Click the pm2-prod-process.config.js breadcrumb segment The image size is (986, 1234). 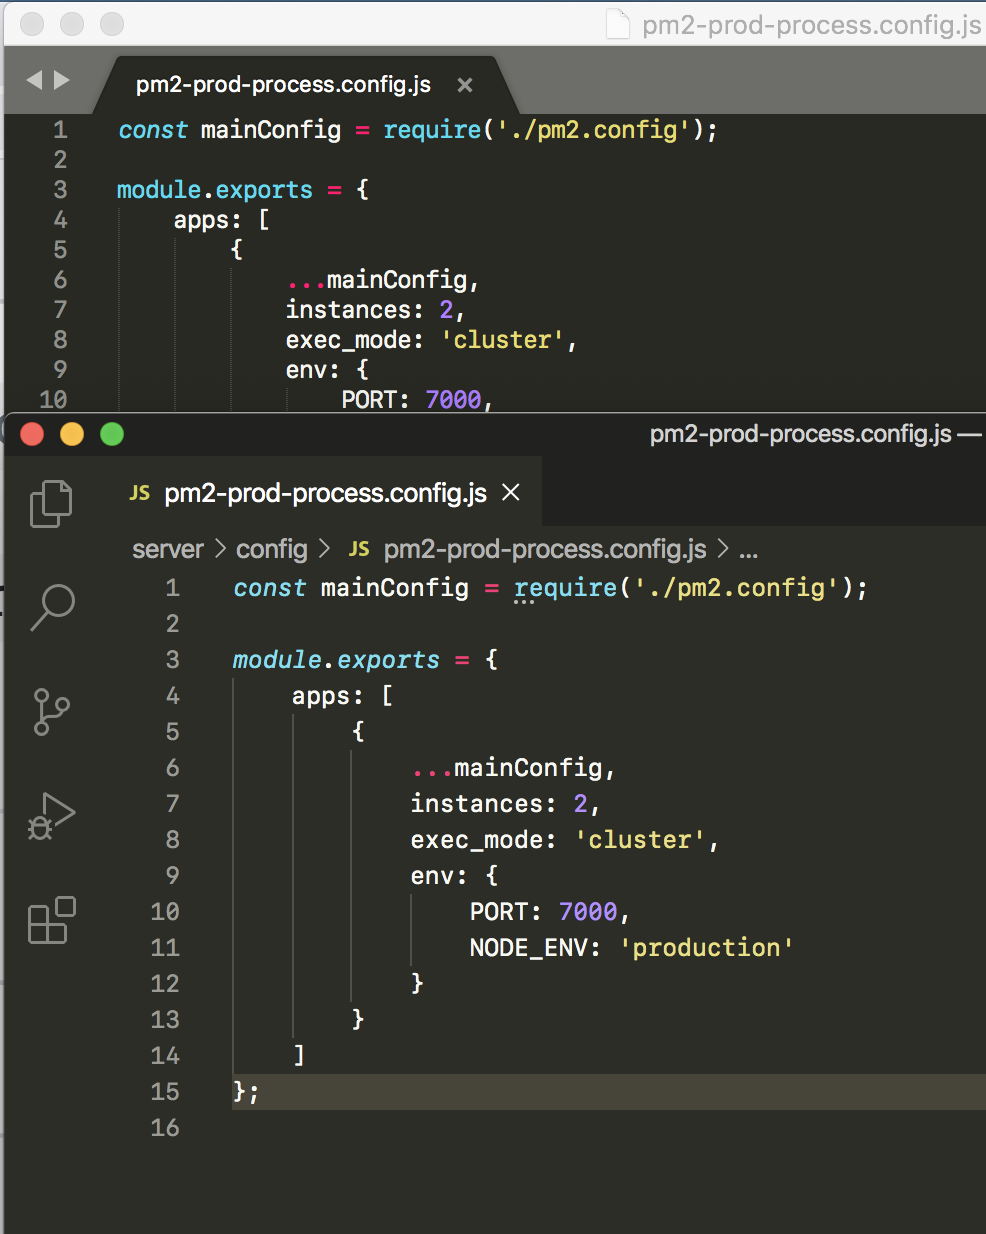pyautogui.click(x=545, y=549)
